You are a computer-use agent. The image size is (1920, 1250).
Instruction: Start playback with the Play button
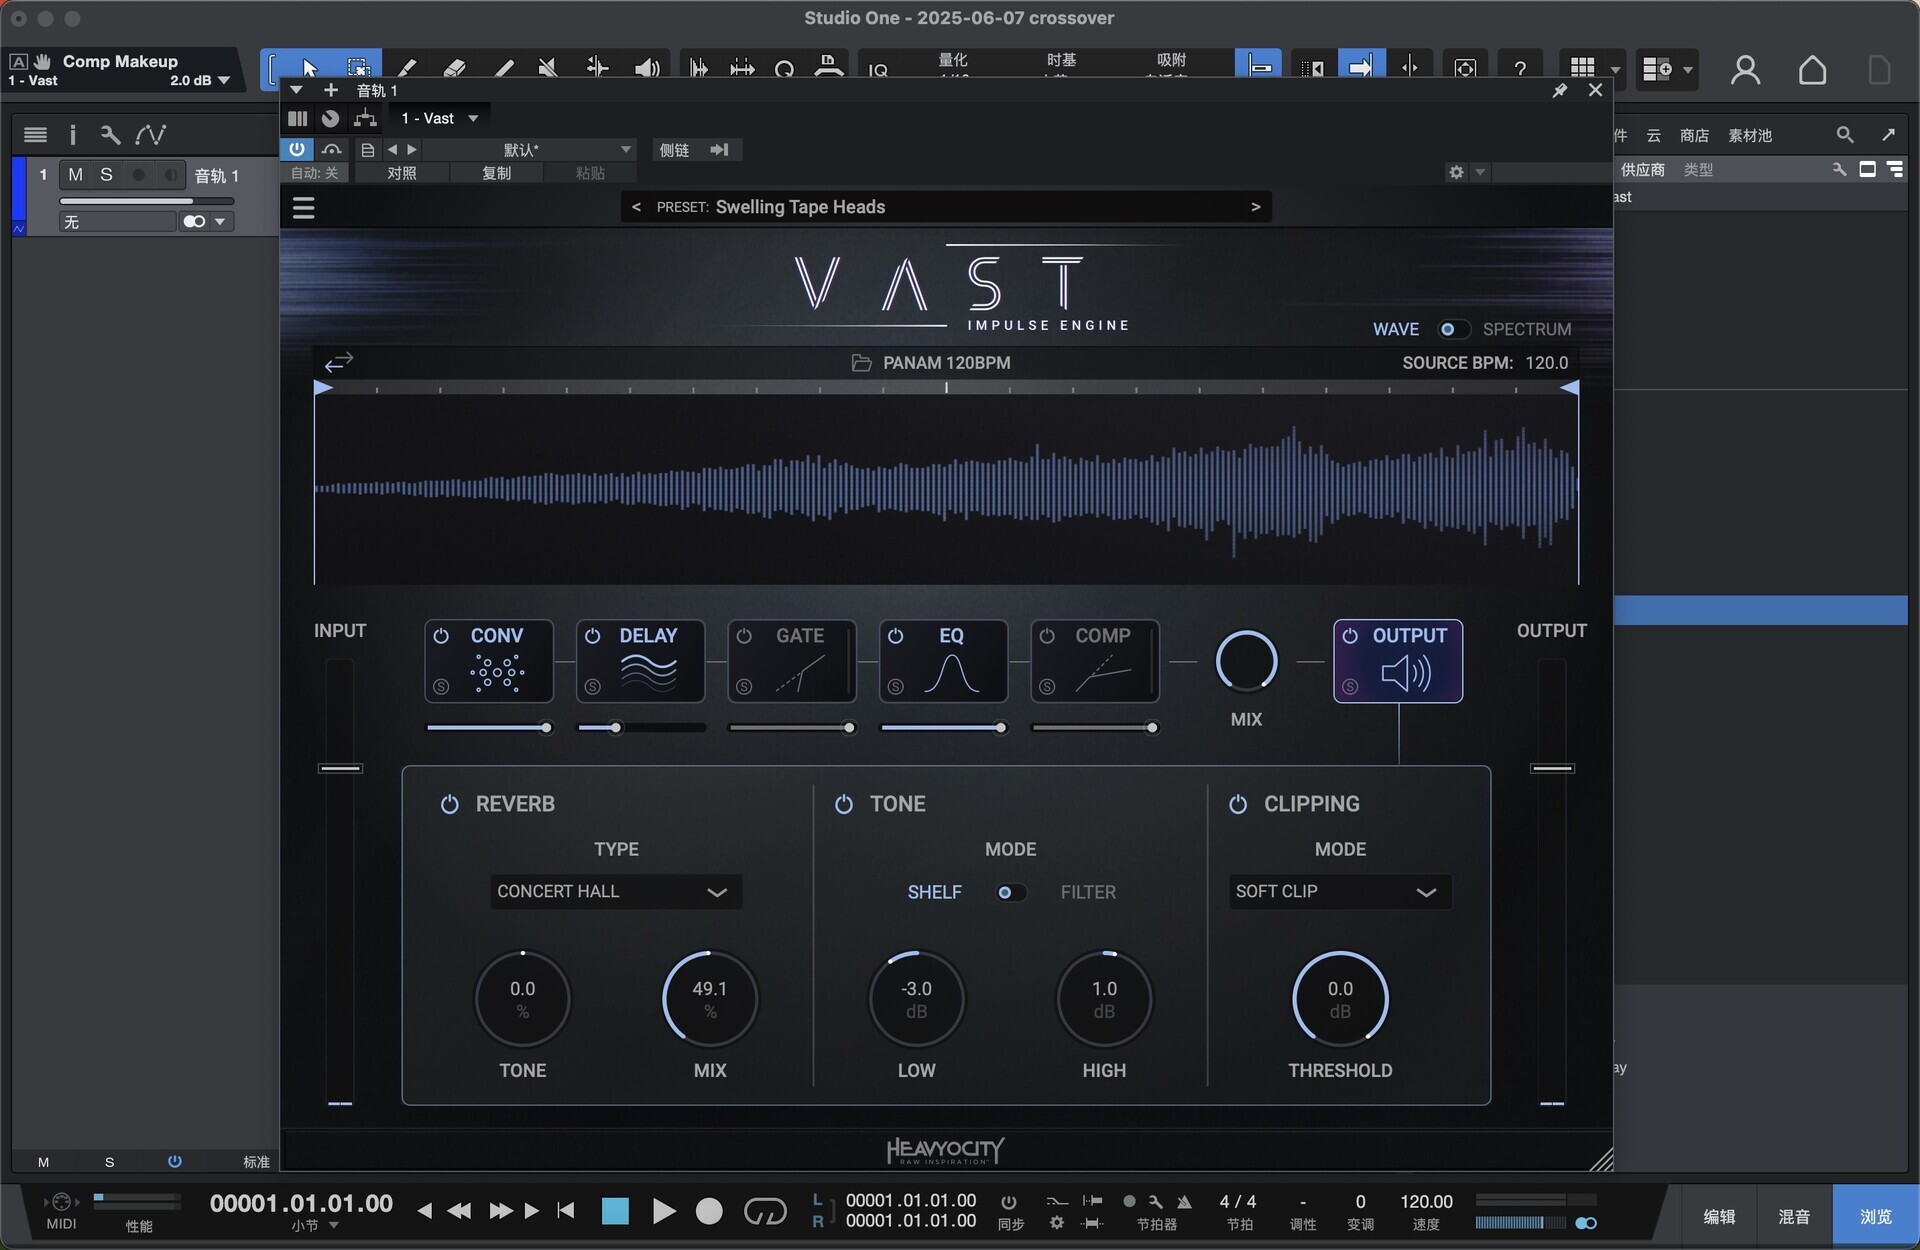(x=663, y=1212)
